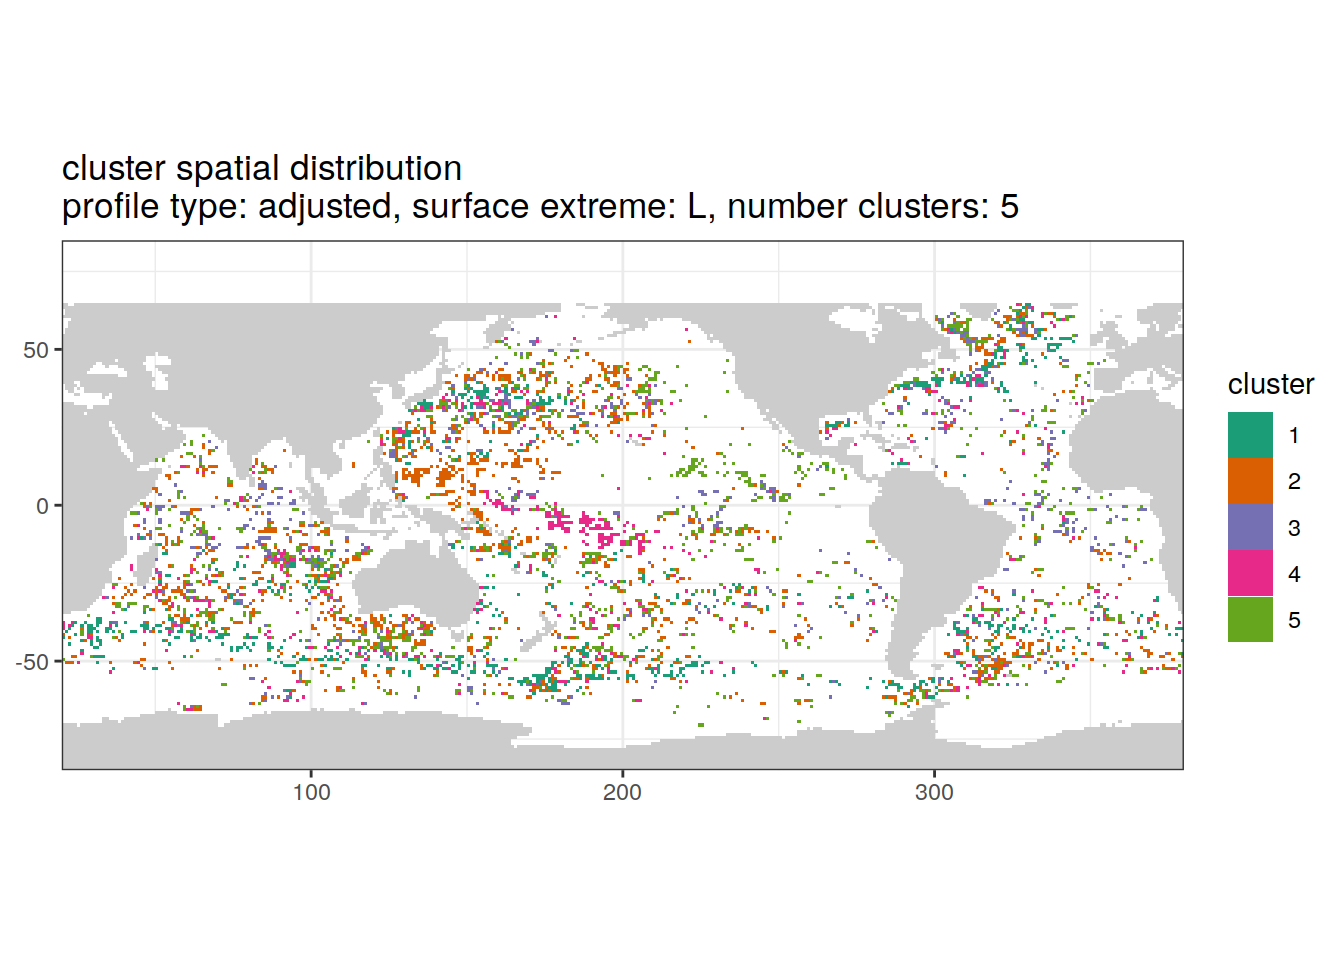Click the orange cluster 2 legend swatch
Viewport: 1344px width, 960px height.
[1250, 481]
